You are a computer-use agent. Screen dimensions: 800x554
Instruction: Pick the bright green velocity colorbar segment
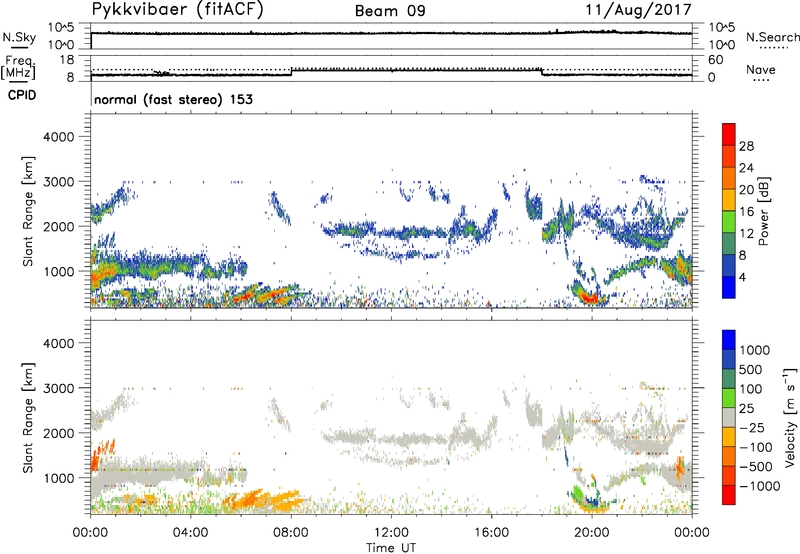[x=729, y=398]
